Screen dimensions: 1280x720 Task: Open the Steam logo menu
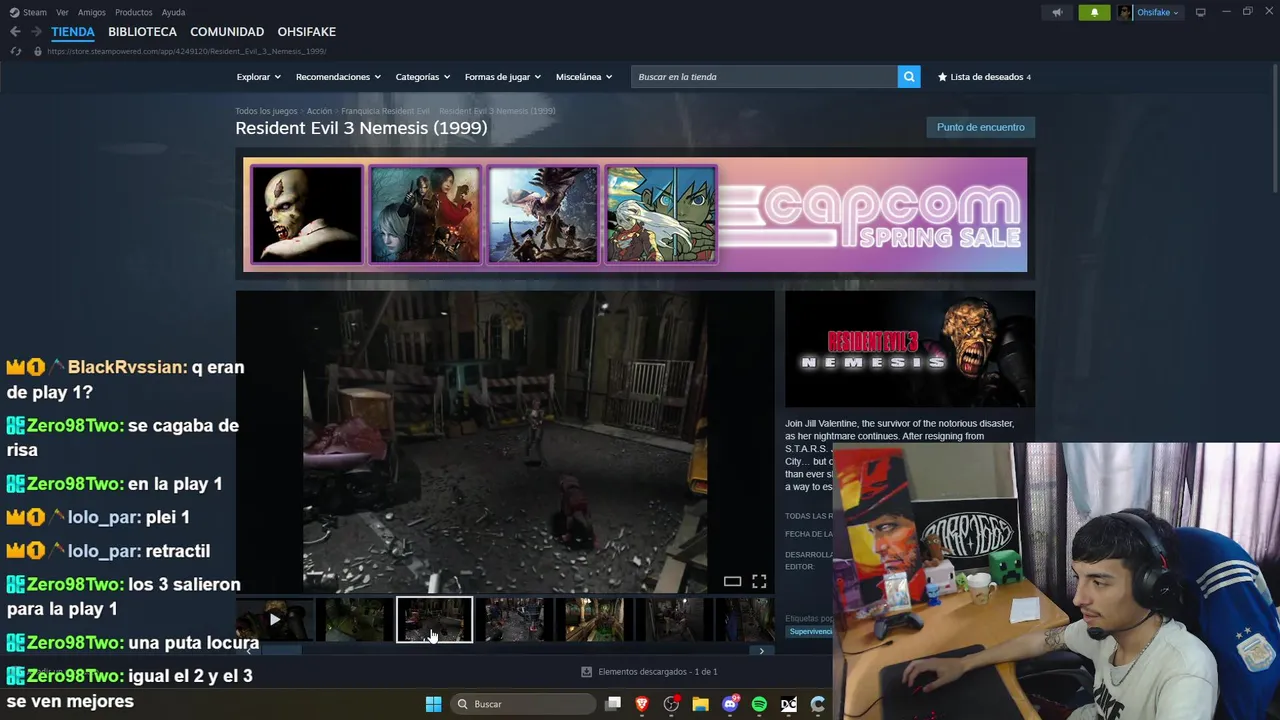[28, 12]
